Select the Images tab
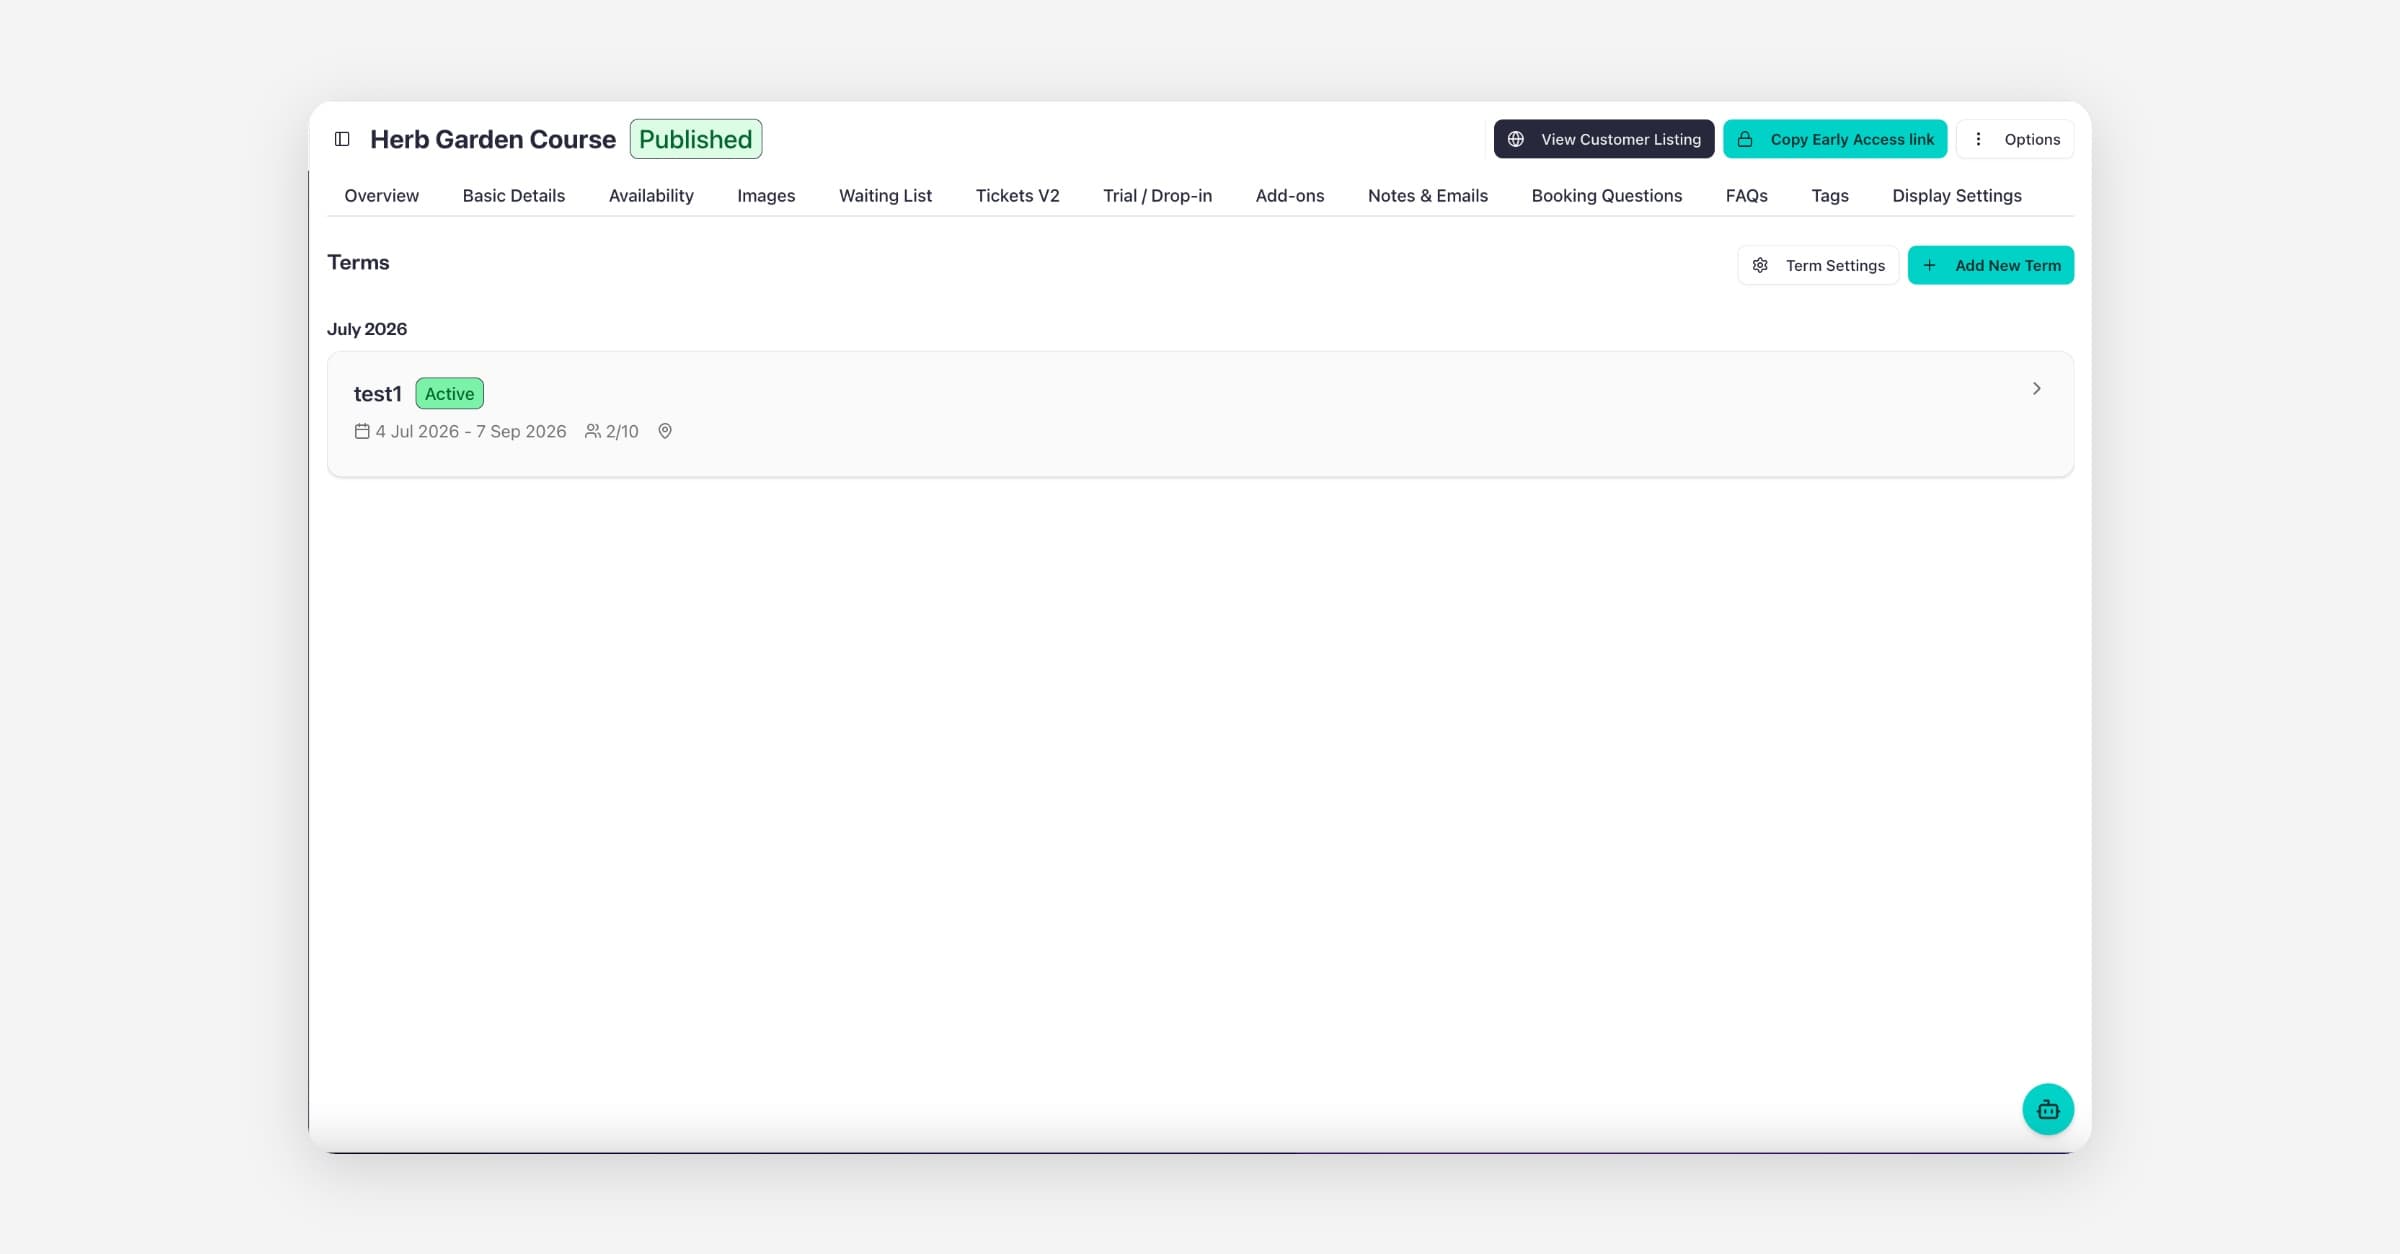 pyautogui.click(x=766, y=195)
